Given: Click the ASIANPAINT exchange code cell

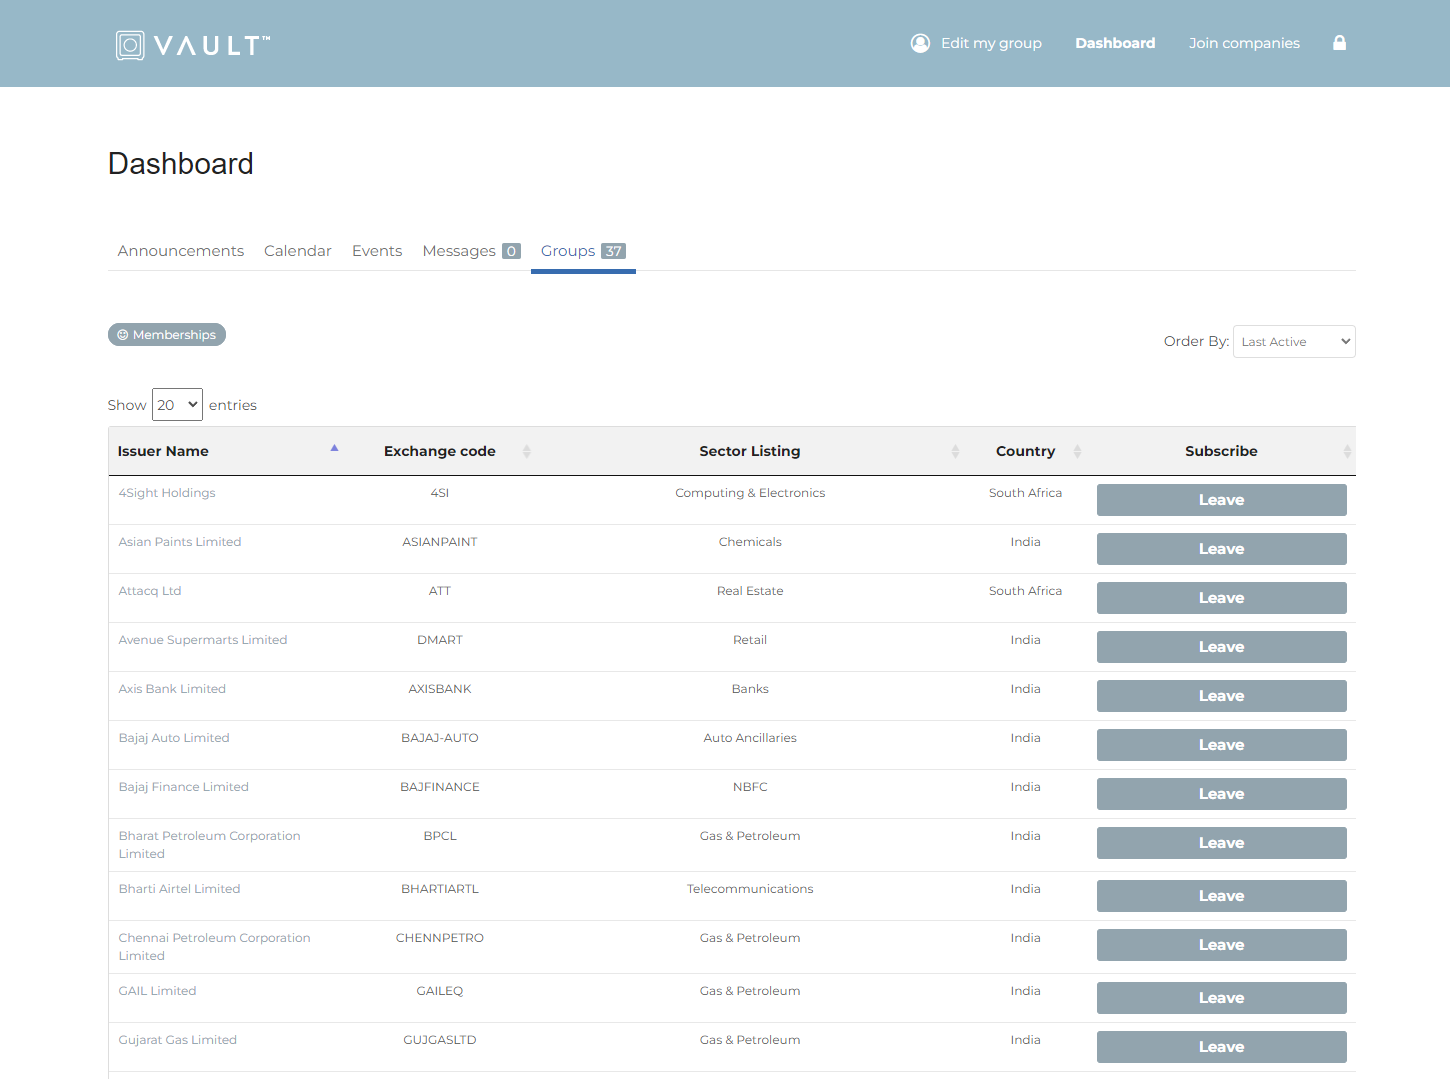Looking at the screenshot, I should (x=440, y=542).
